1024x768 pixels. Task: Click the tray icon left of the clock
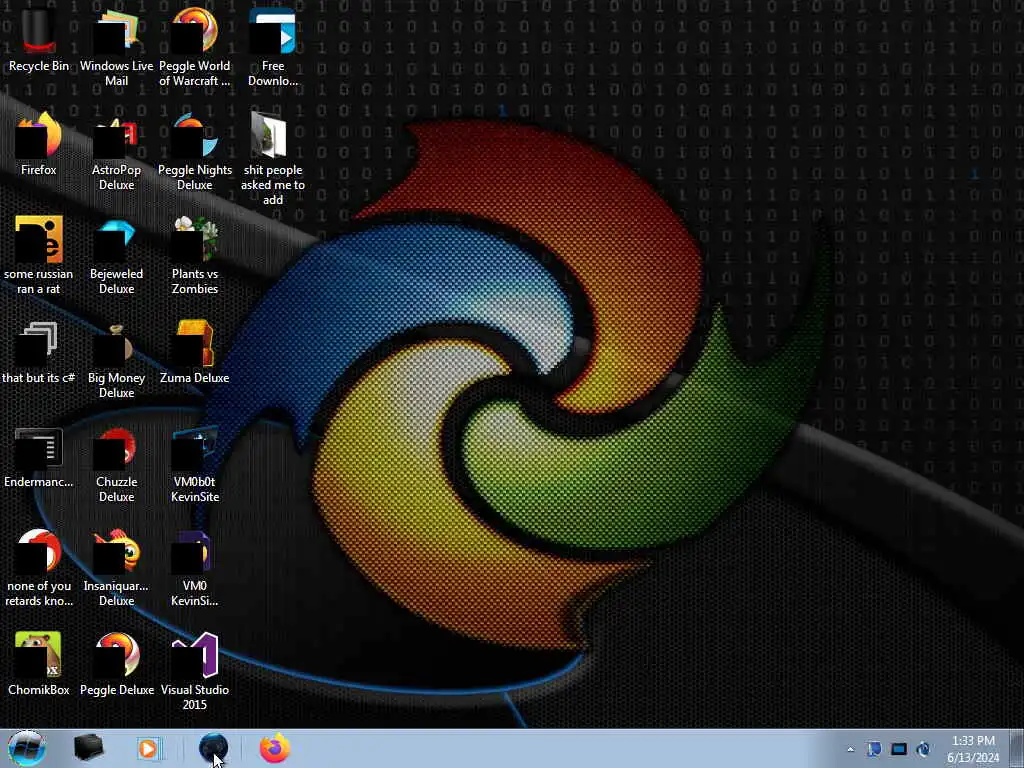(923, 749)
